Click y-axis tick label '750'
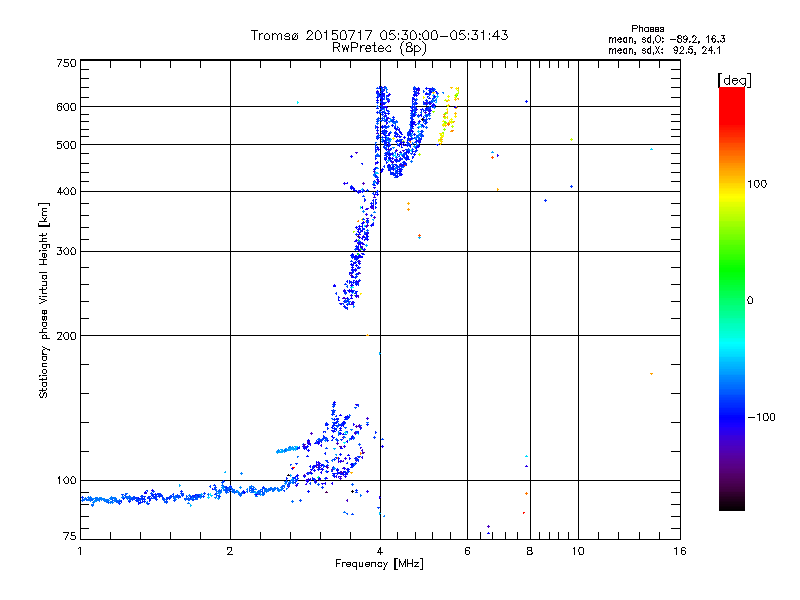The image size is (800, 600). (x=66, y=63)
